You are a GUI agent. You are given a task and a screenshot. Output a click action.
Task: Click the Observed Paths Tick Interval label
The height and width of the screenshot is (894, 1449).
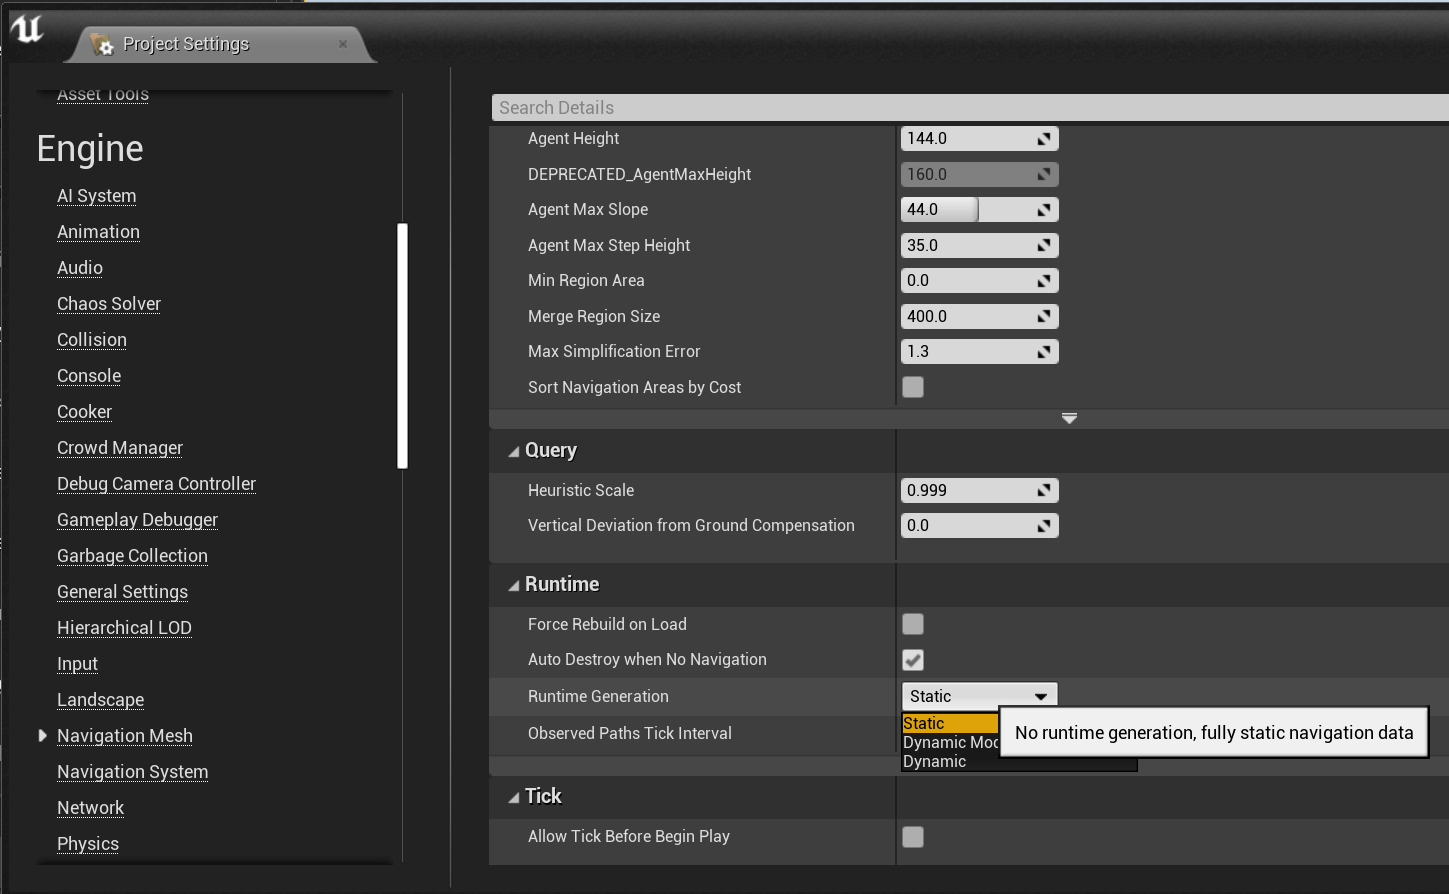(x=630, y=734)
